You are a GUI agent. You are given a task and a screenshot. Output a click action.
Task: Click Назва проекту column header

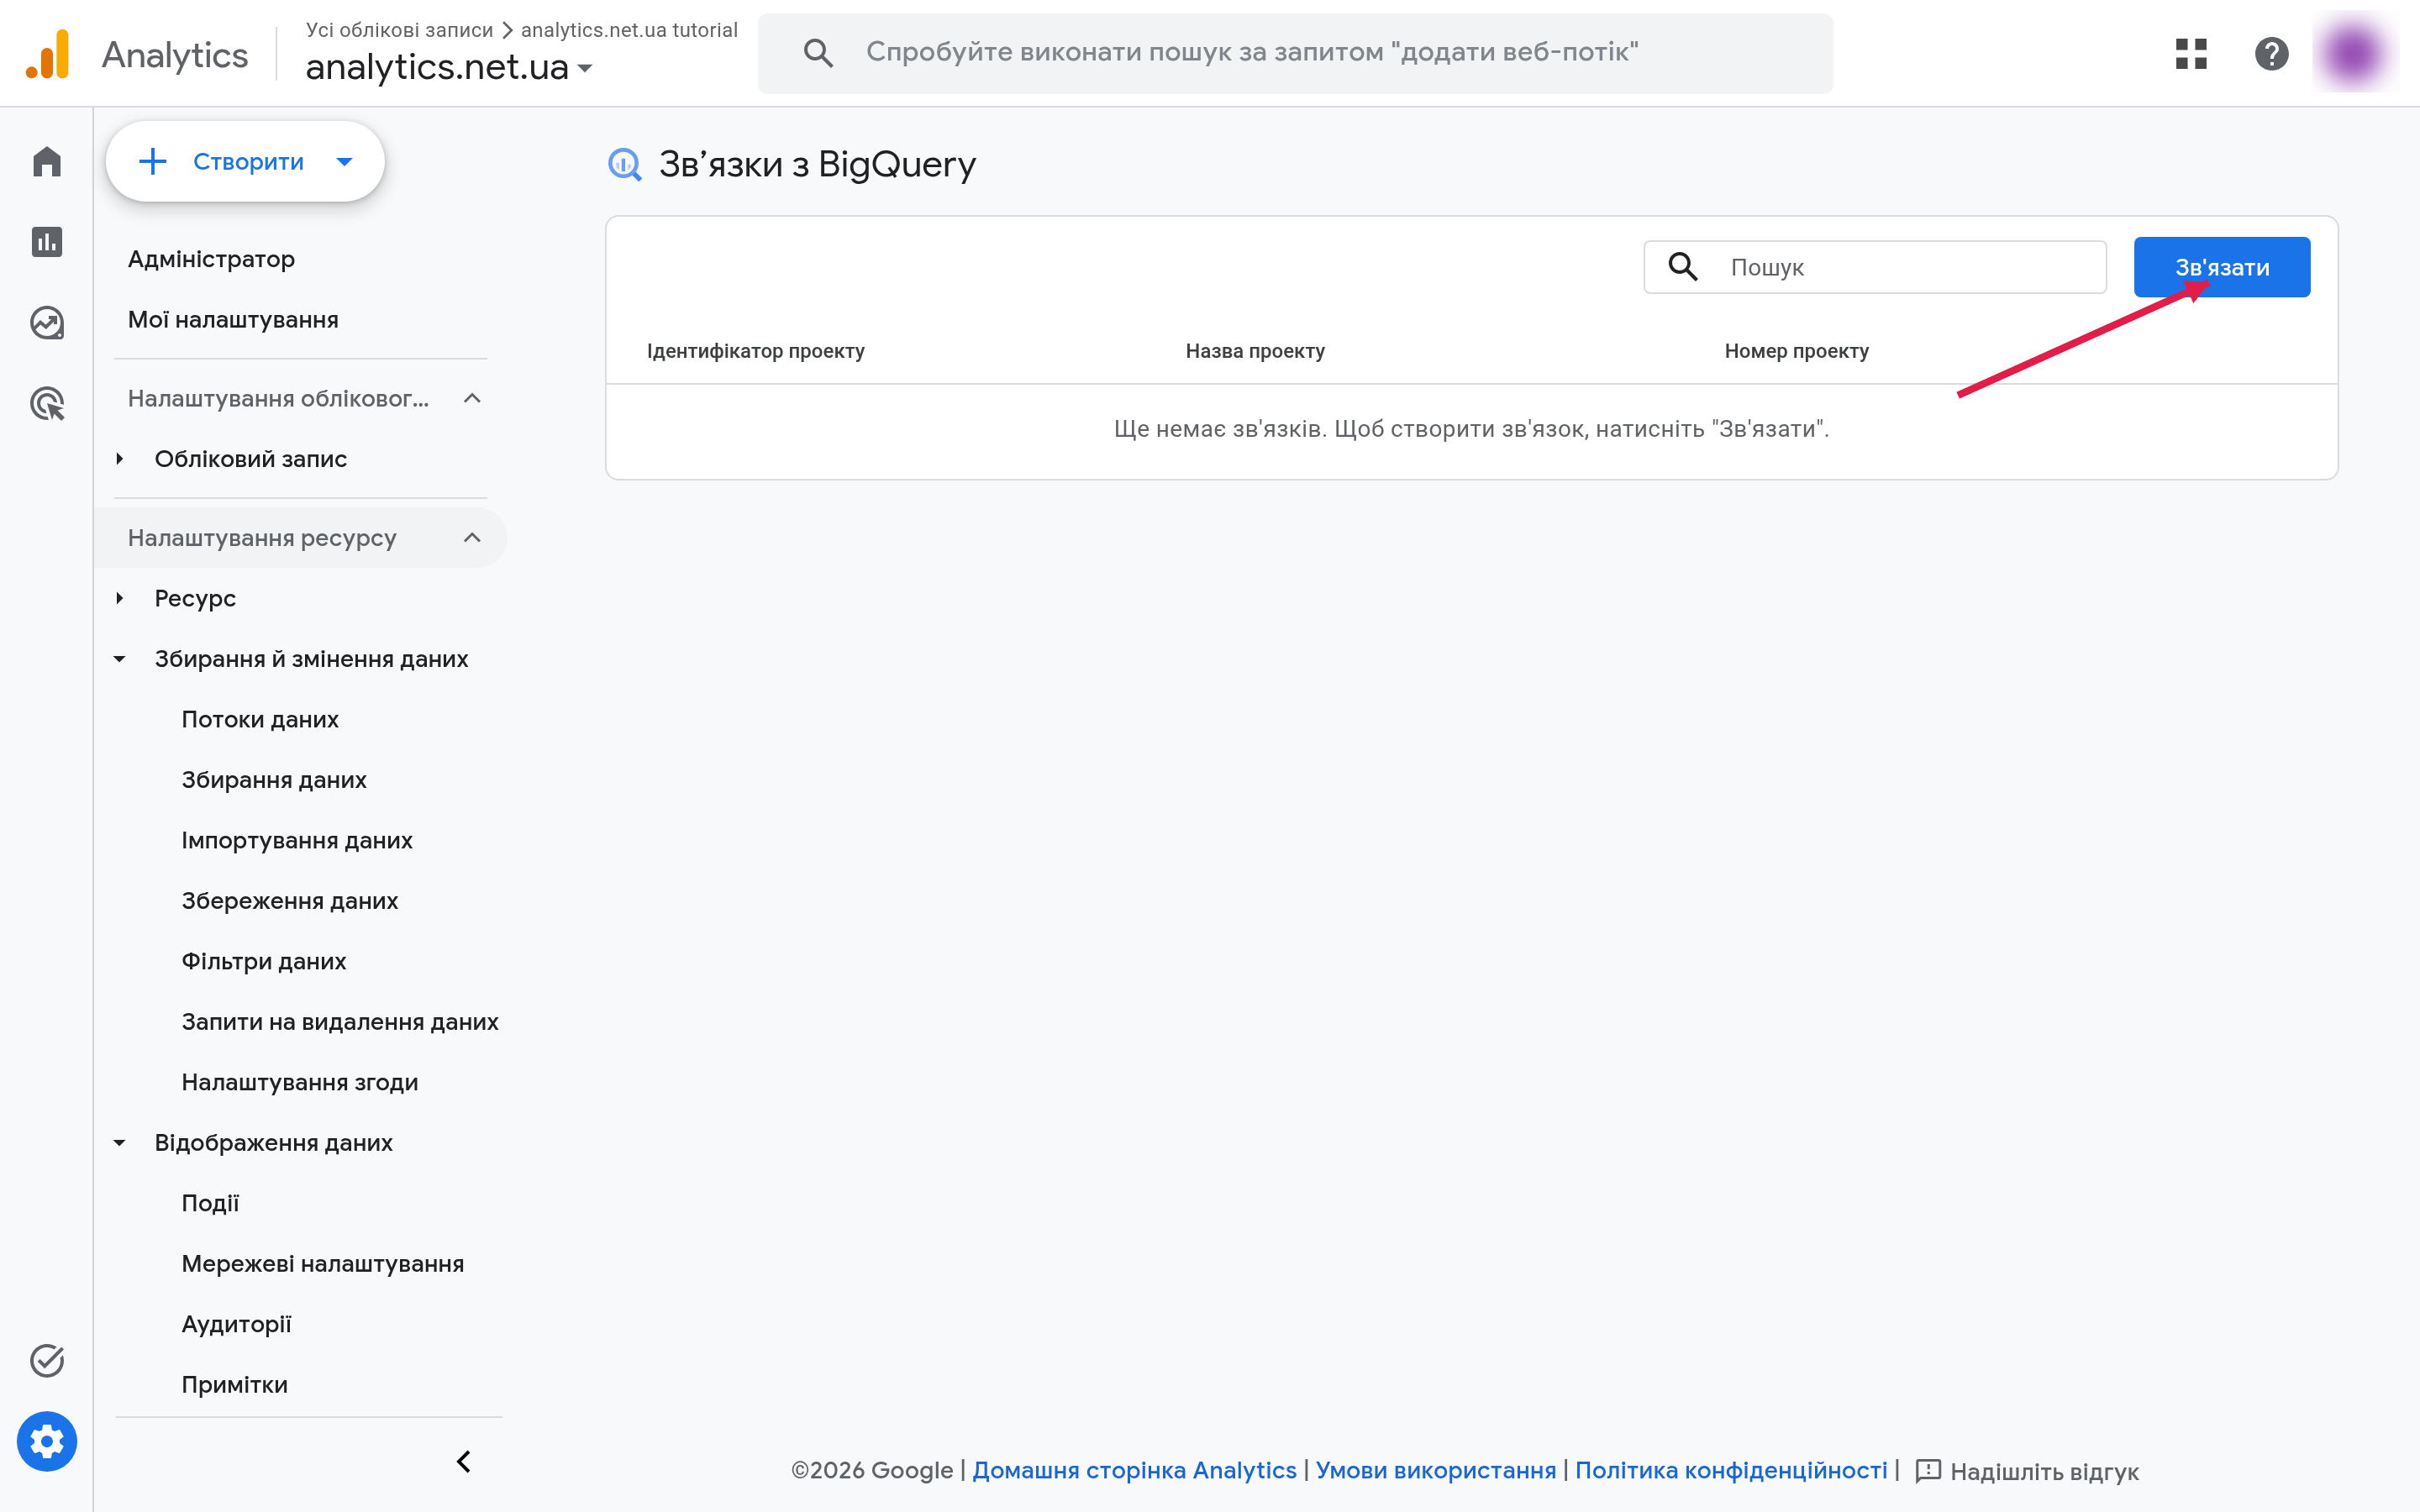1255,351
